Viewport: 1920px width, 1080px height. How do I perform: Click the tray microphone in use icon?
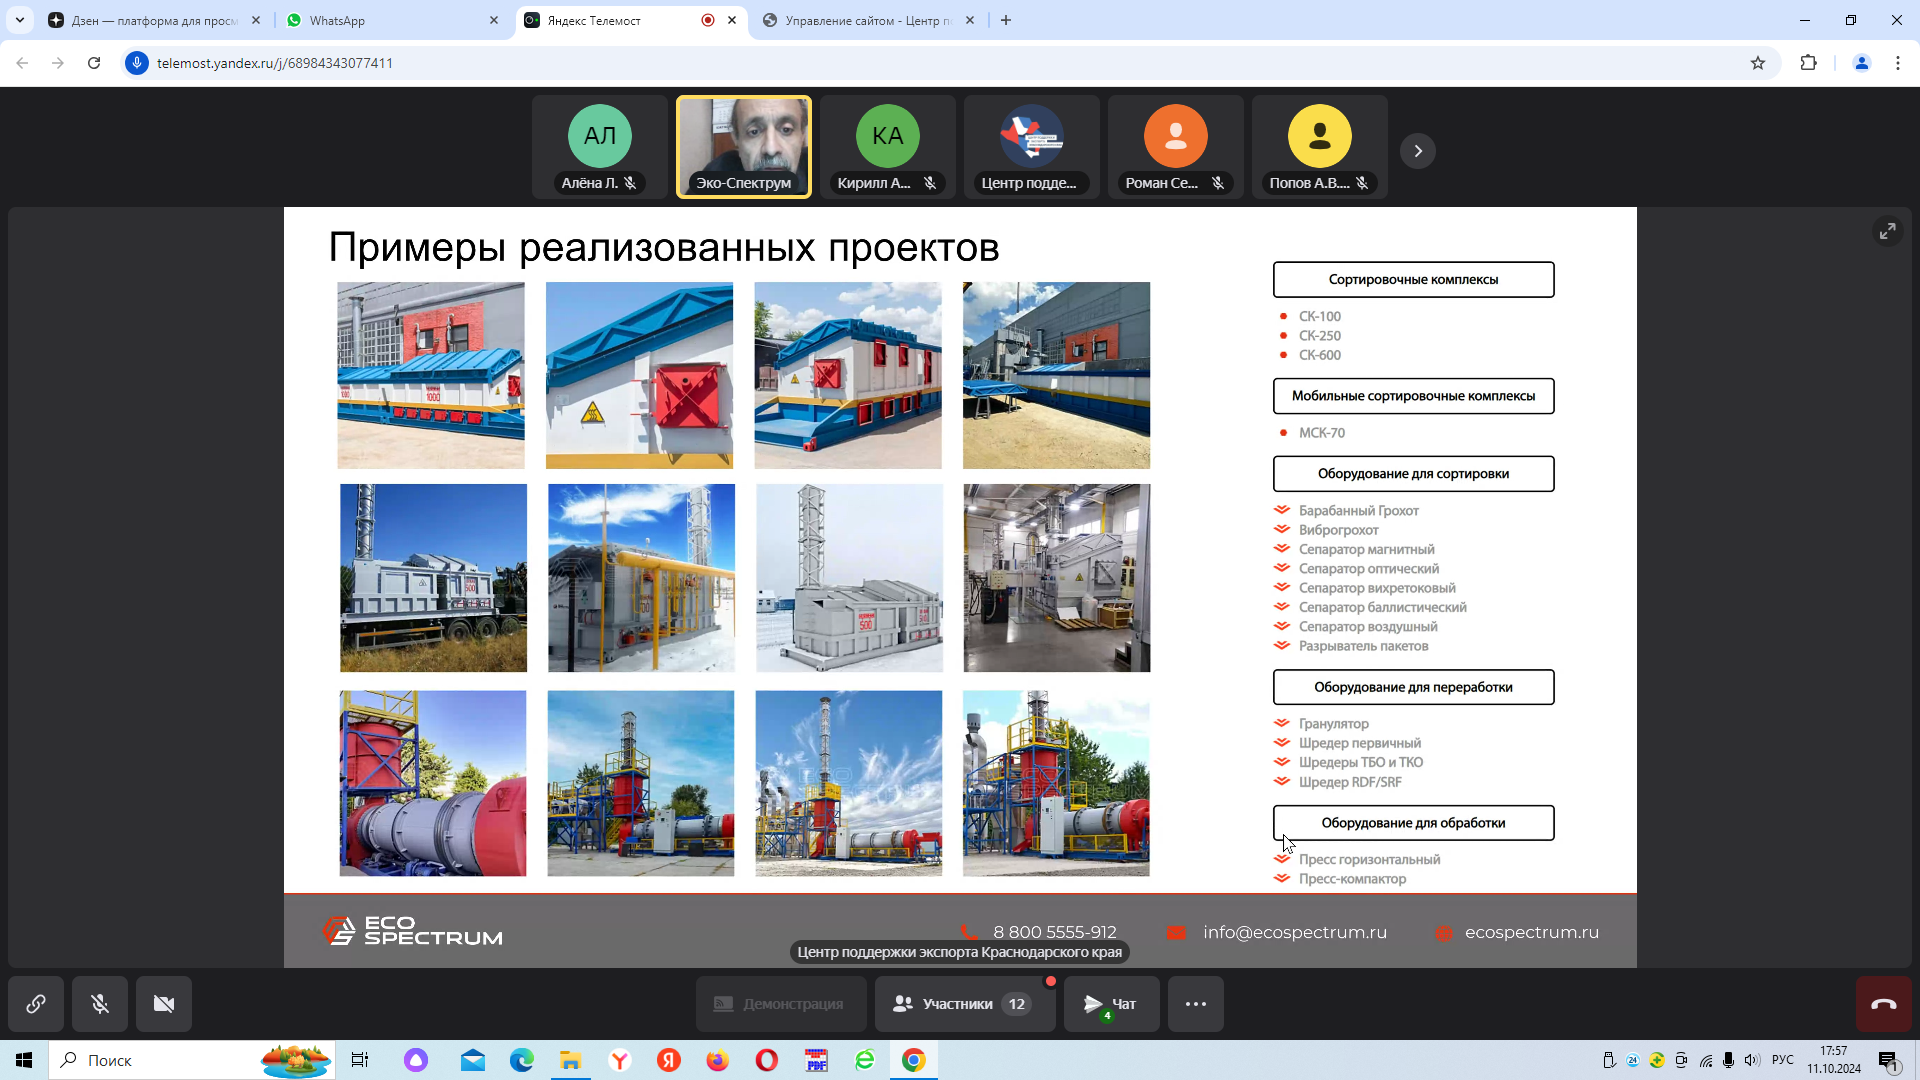click(x=1729, y=1060)
